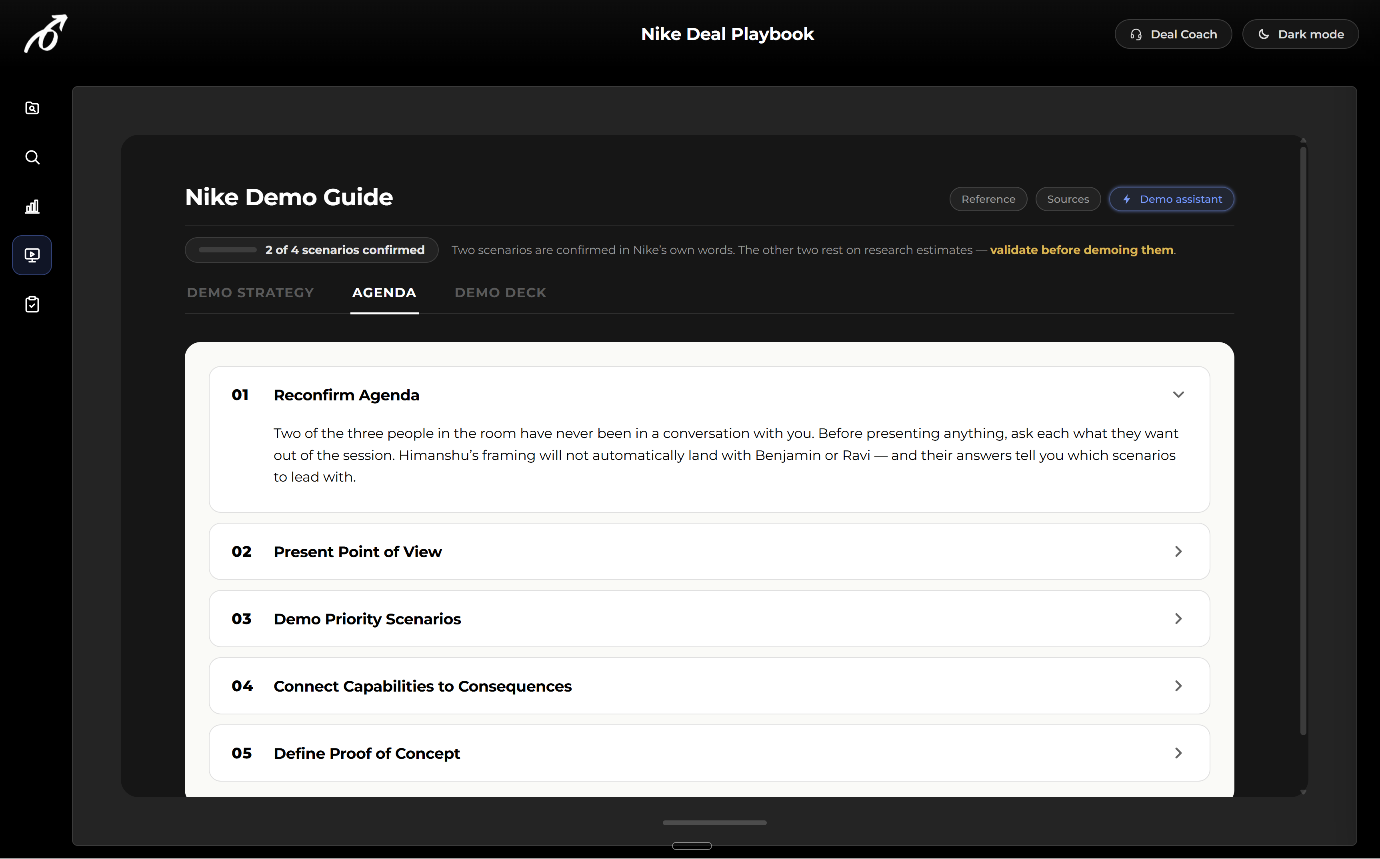Expand Demo Priority Scenarios chevron

click(x=1178, y=619)
